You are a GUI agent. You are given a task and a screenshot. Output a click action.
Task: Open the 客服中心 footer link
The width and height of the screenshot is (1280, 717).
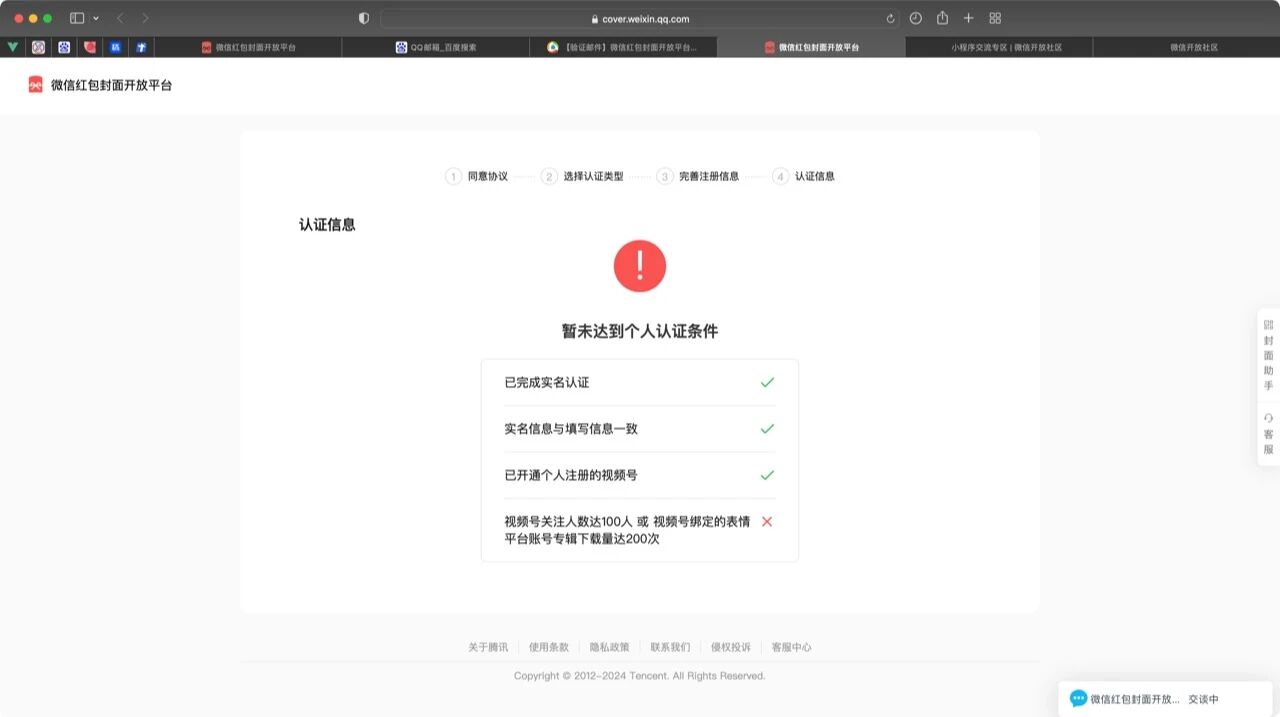pos(792,648)
